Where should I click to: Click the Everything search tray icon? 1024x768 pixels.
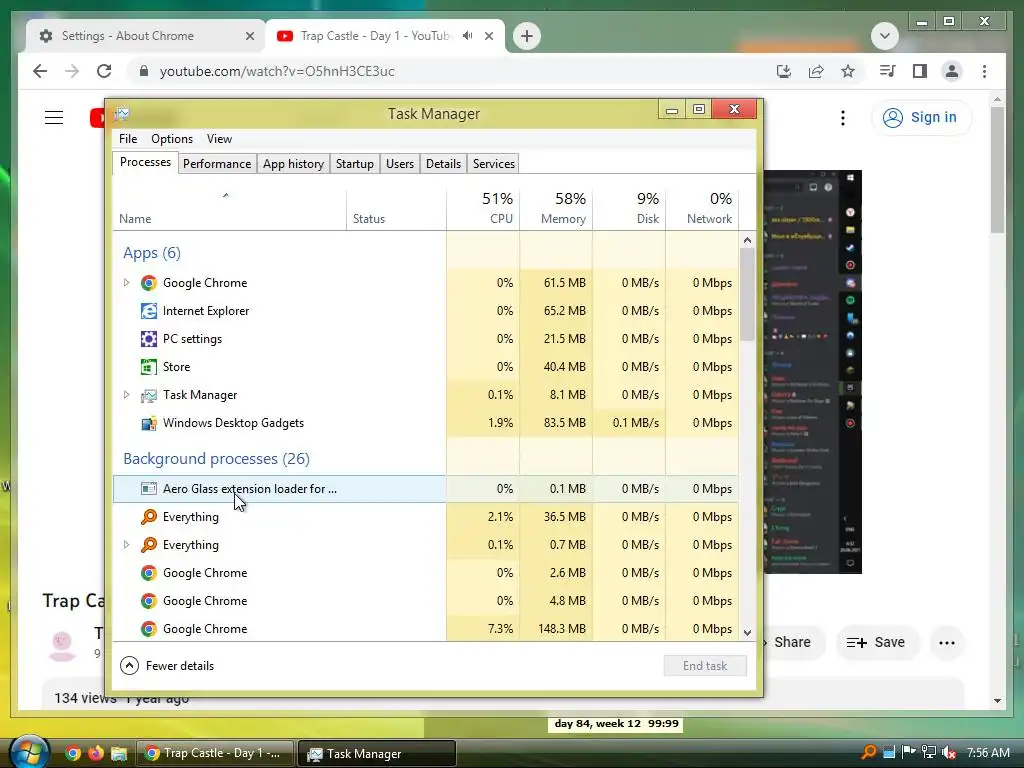(869, 753)
